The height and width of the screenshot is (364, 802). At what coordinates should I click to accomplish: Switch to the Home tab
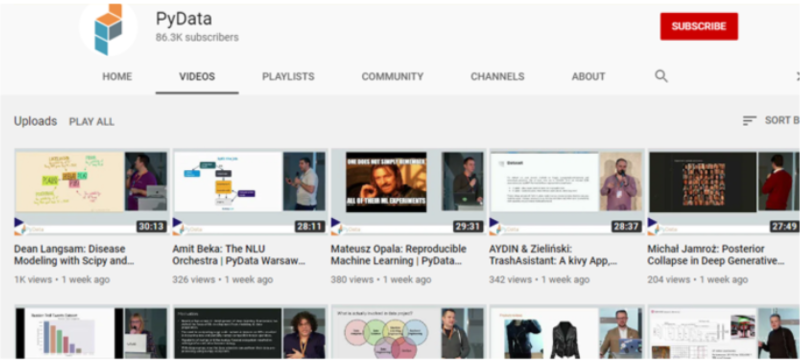tap(117, 77)
